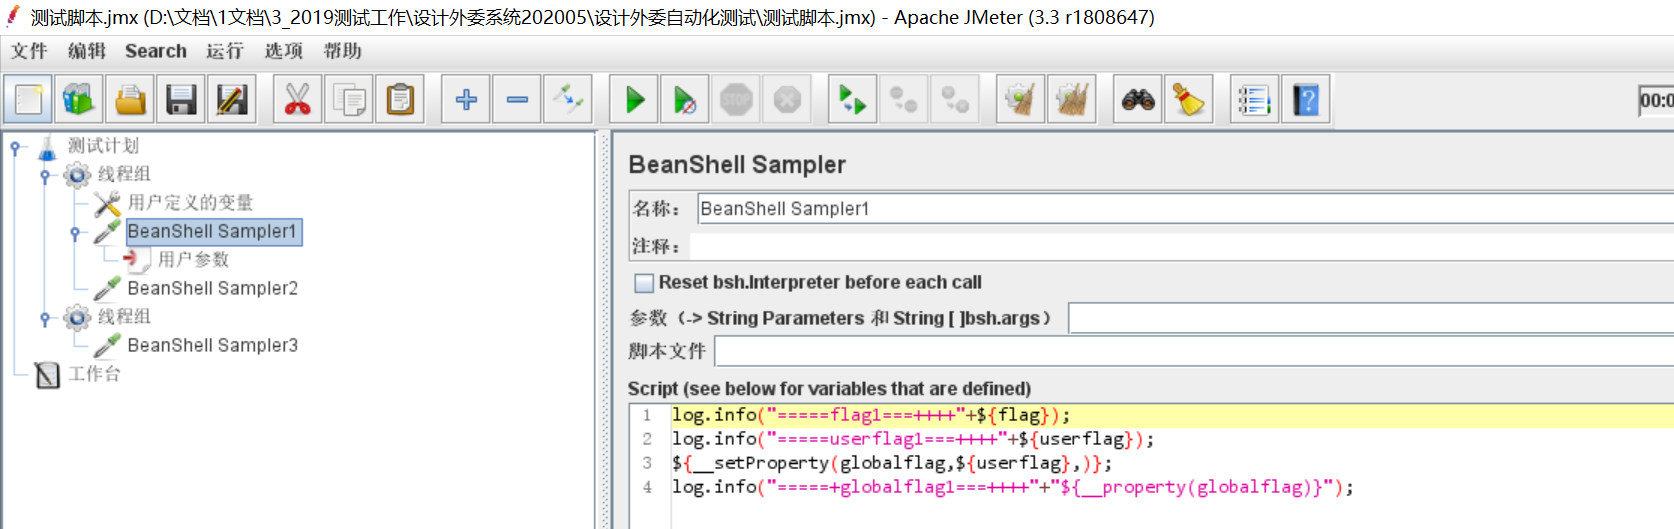Click the Save As pencil-disk icon
Screen dimensions: 1674x529
coord(232,99)
